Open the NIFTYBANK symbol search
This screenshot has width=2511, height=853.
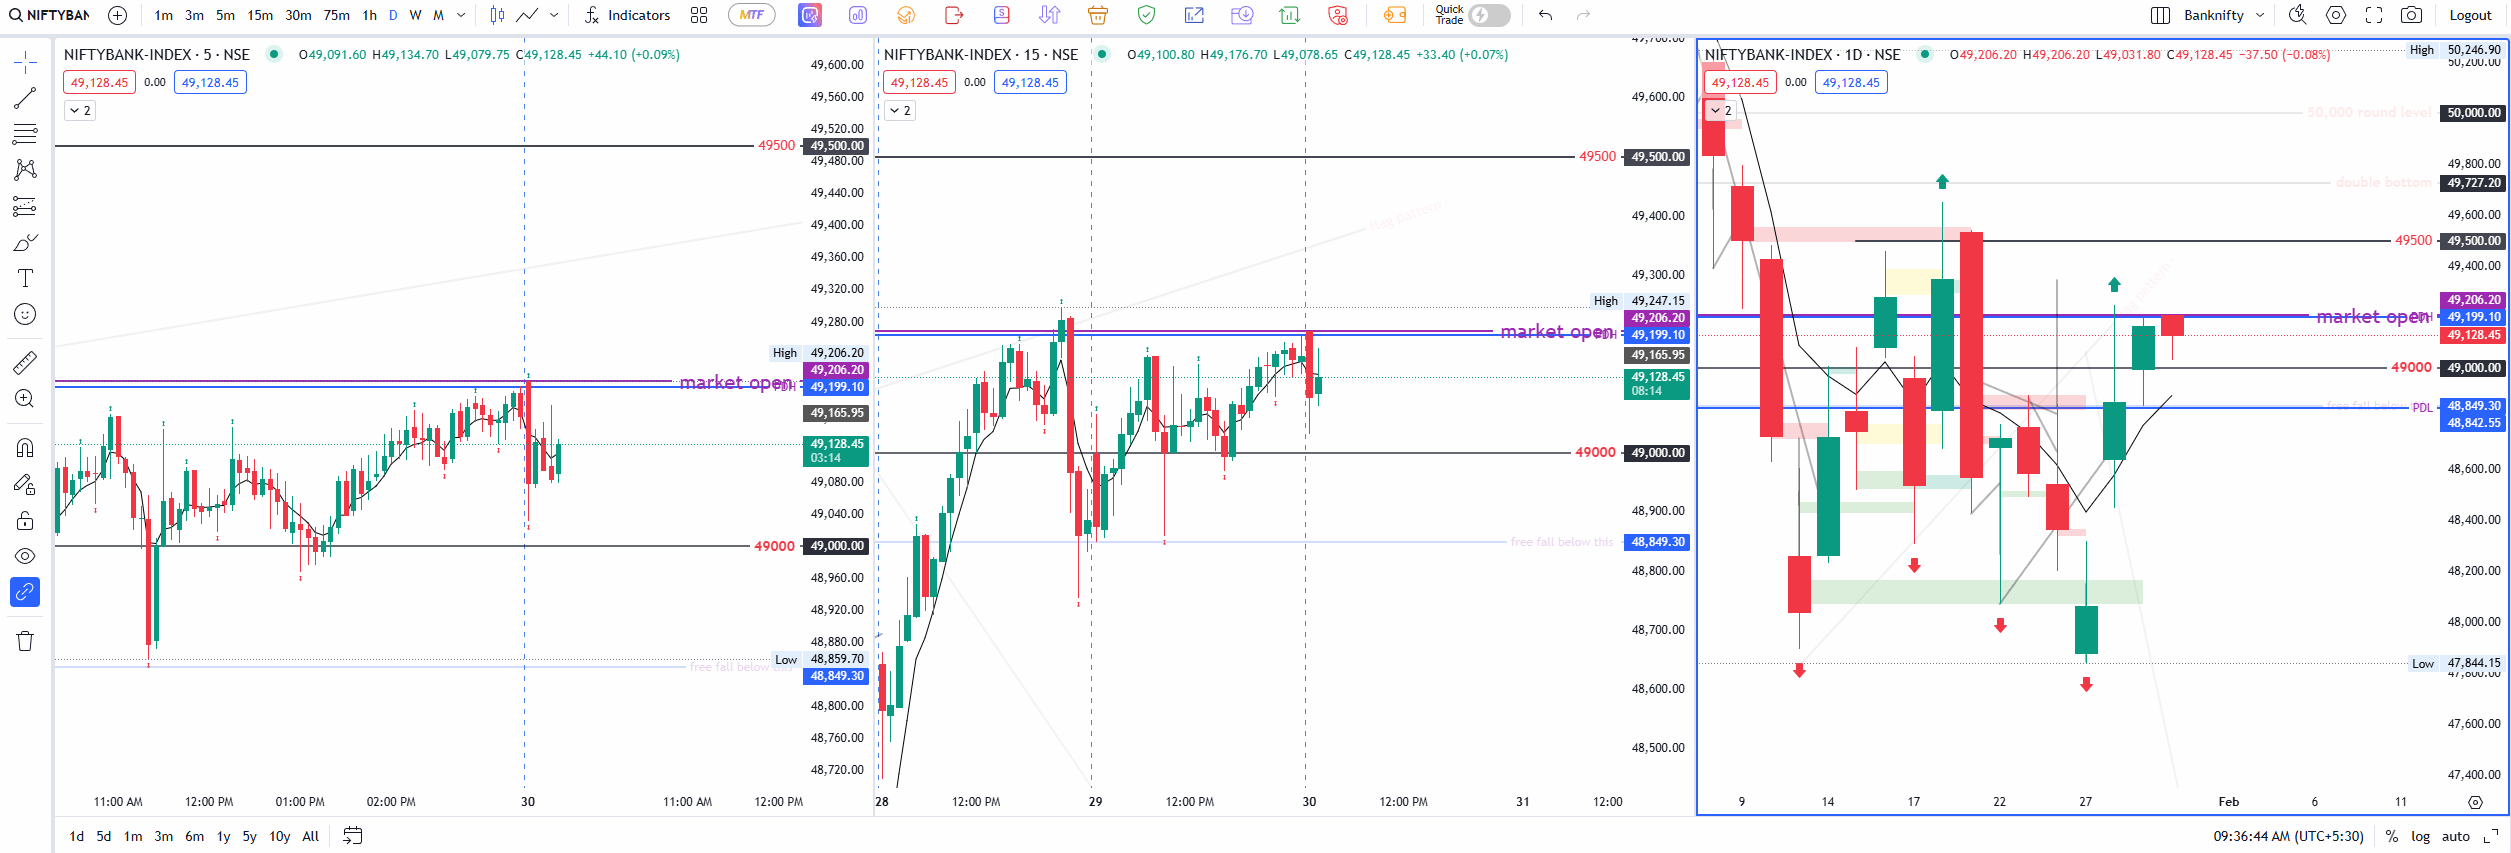(x=50, y=15)
